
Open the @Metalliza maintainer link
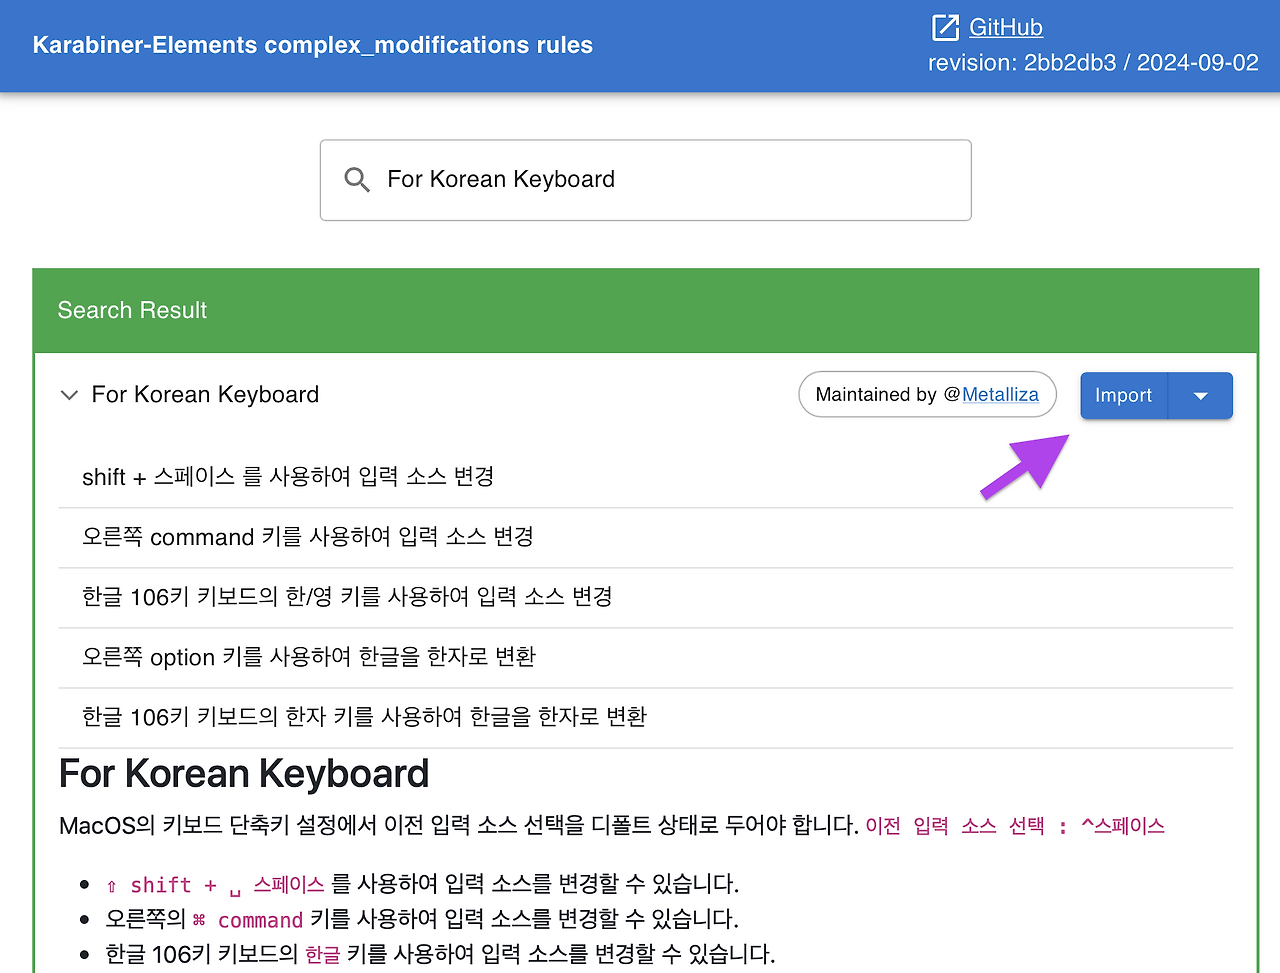click(1000, 395)
